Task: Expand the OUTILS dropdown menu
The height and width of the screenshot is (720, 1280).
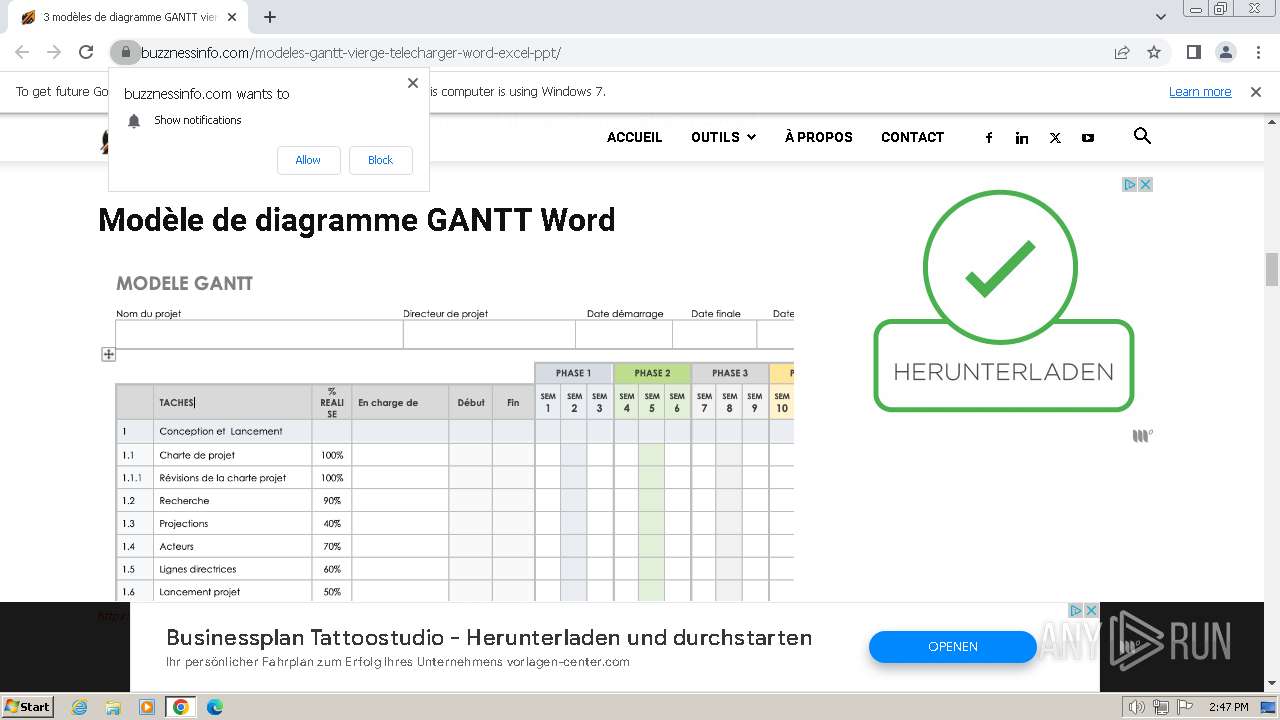Action: pyautogui.click(x=723, y=137)
